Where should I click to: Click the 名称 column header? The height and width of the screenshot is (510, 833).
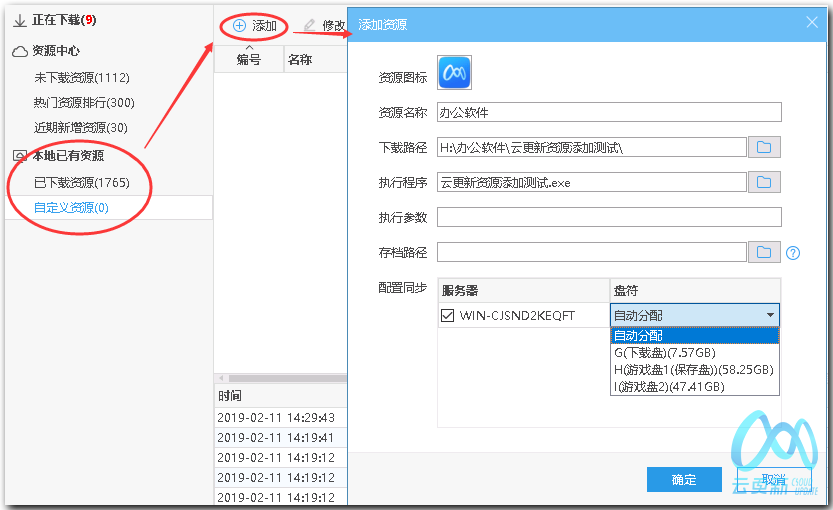coord(316,59)
